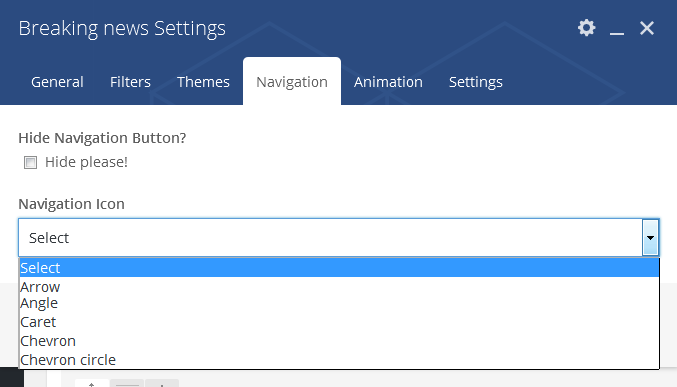
Task: Click the Navigation Icon dropdown arrow
Action: [x=650, y=238]
